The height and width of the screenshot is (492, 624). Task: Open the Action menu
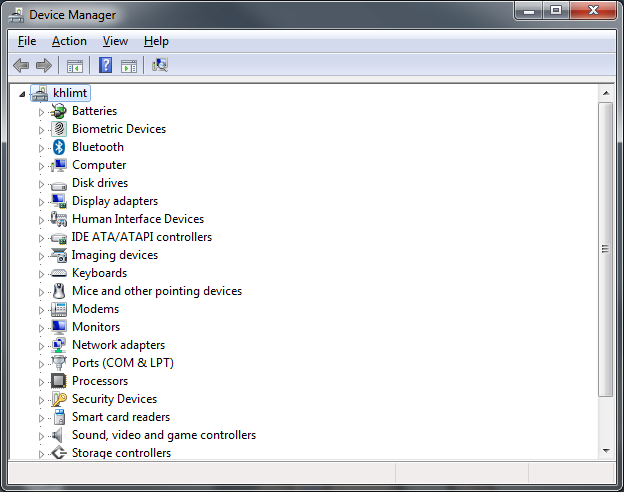tap(69, 41)
